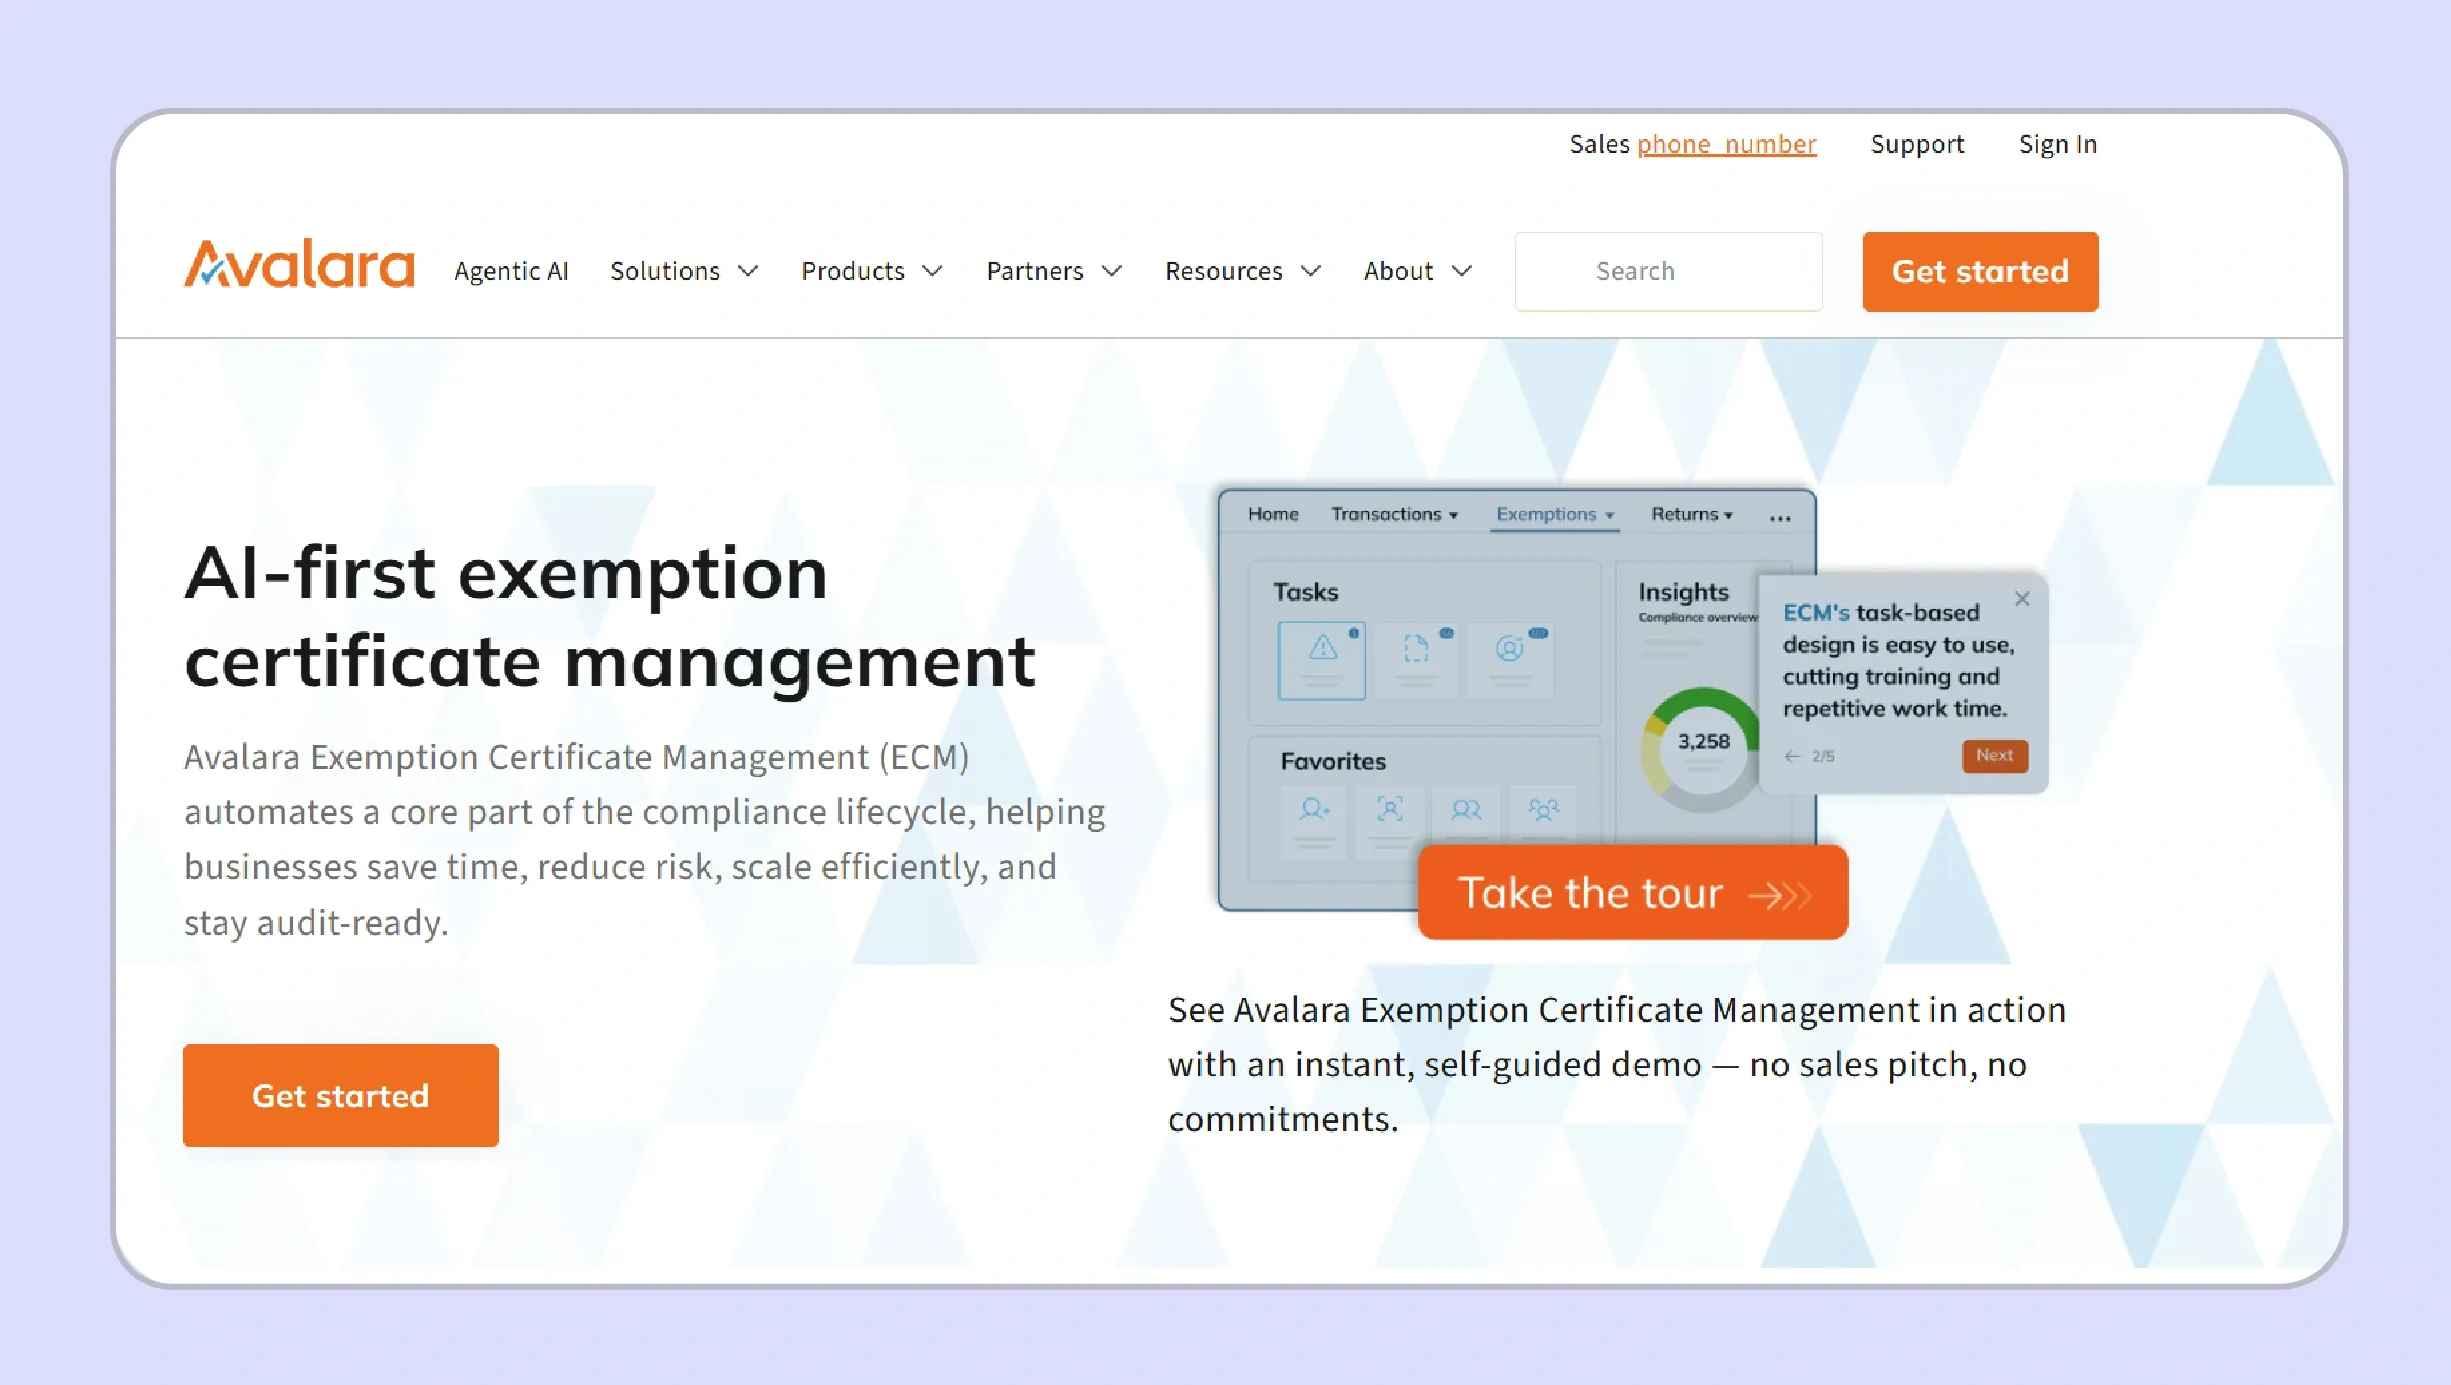This screenshot has width=2451, height=1385.
Task: Click the three-dot more icon in demo preview
Action: (1780, 517)
